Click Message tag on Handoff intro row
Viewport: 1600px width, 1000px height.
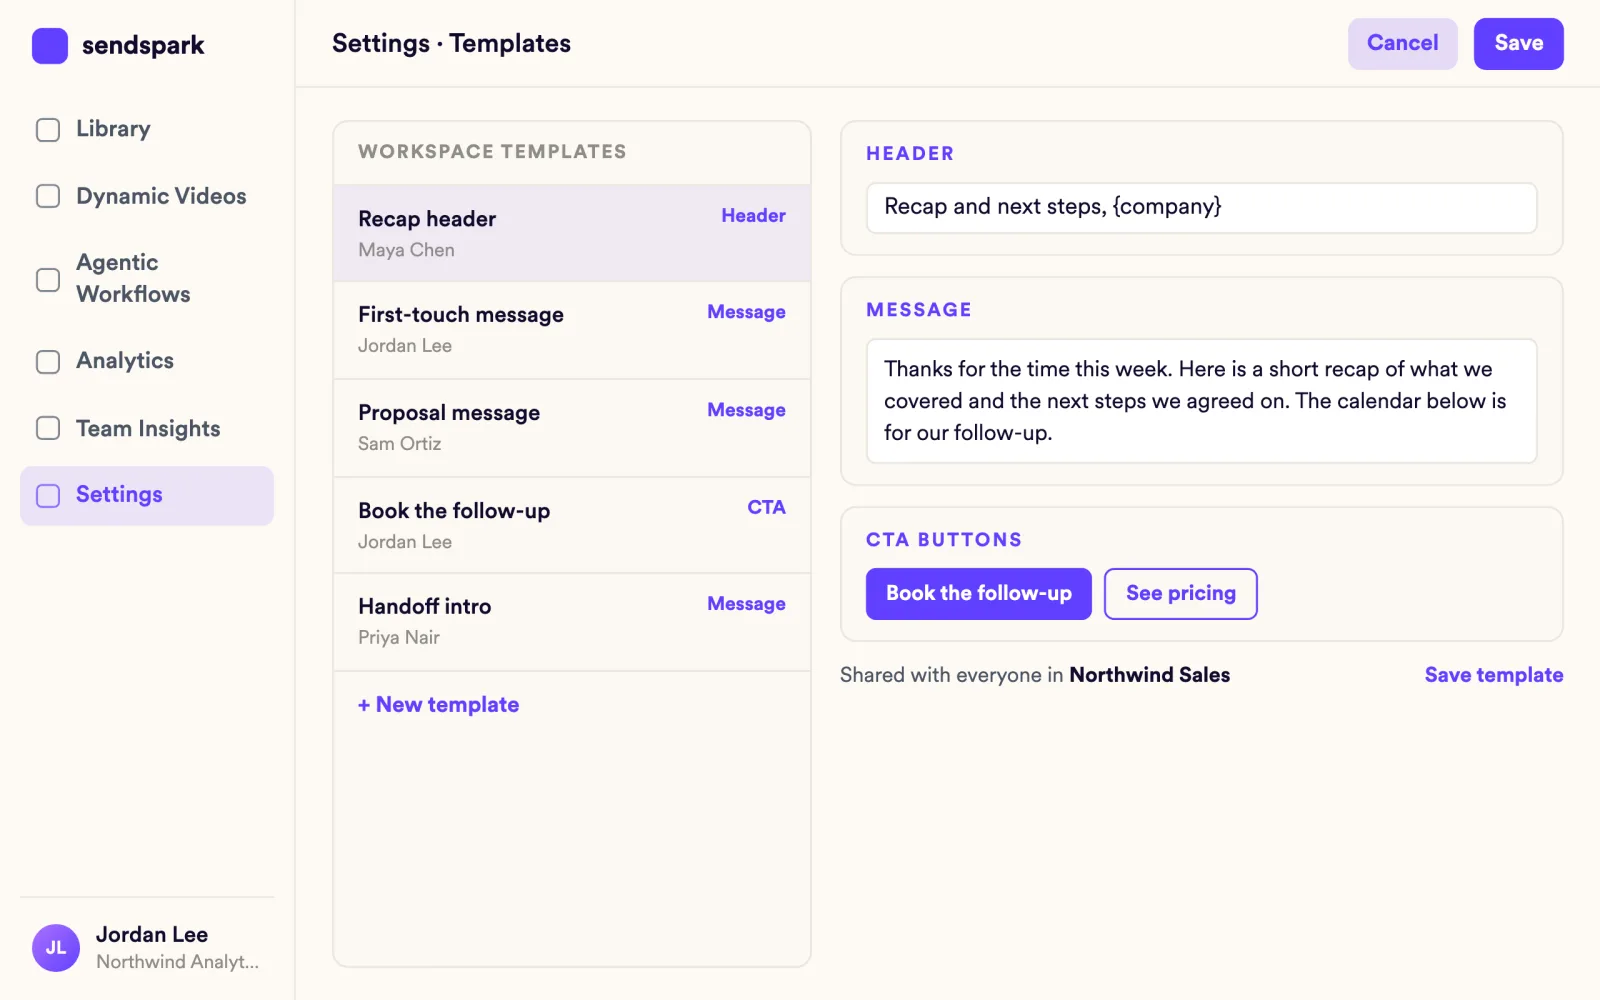[747, 604]
